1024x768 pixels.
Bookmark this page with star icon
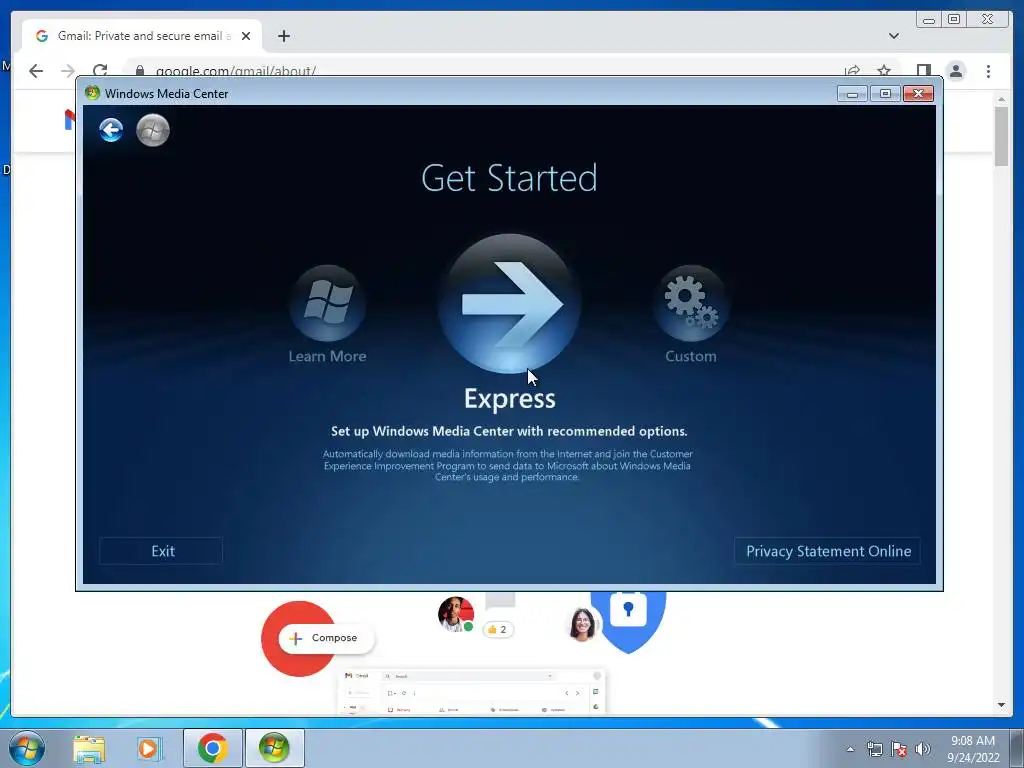884,71
